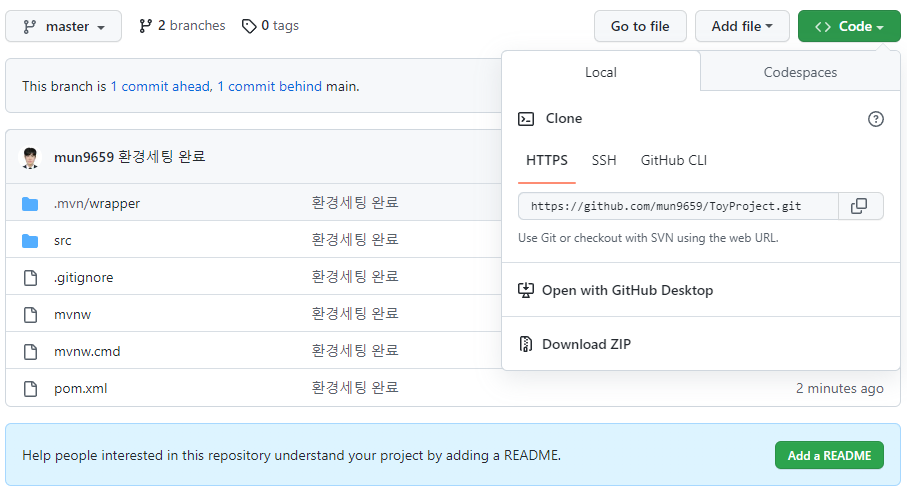Click the Go to file button
Screen dimensions: 907x496
(x=640, y=26)
